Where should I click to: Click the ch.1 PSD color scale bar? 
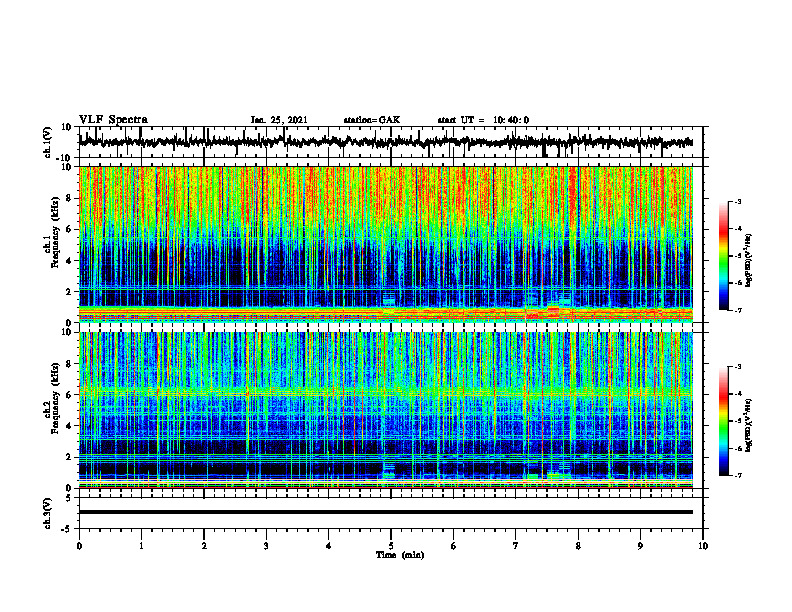723,256
